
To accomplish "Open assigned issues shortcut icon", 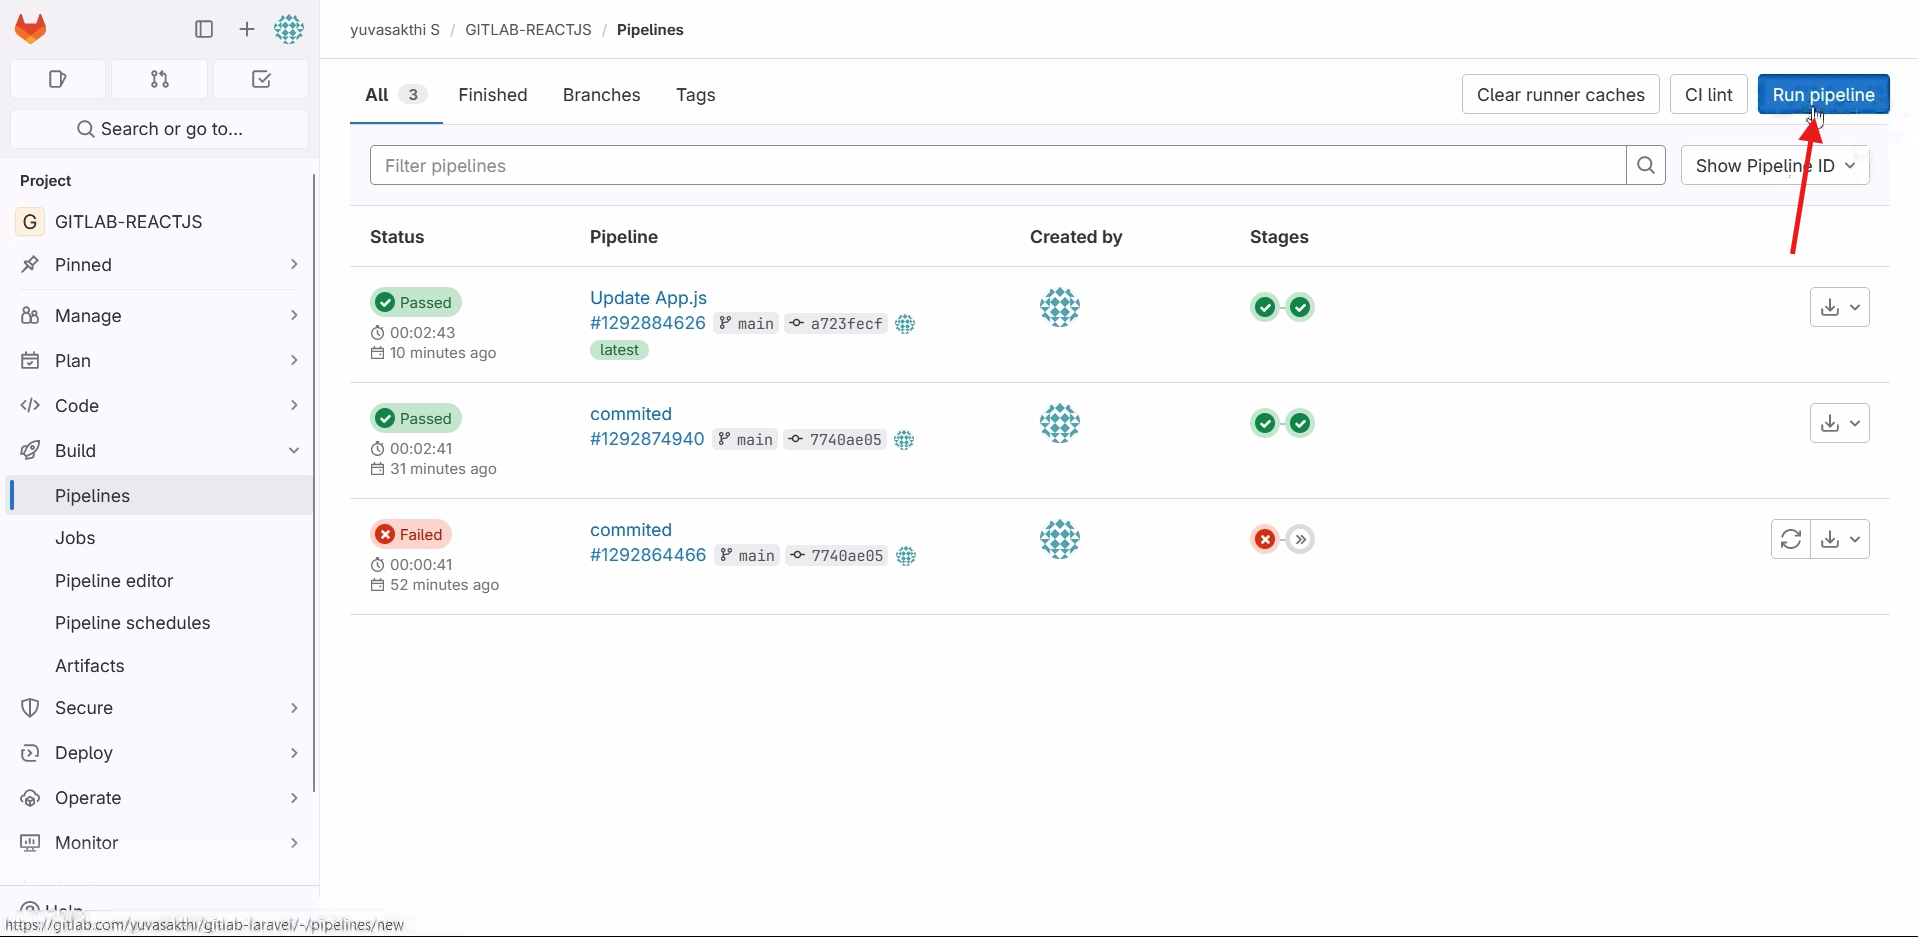I will pyautogui.click(x=58, y=79).
